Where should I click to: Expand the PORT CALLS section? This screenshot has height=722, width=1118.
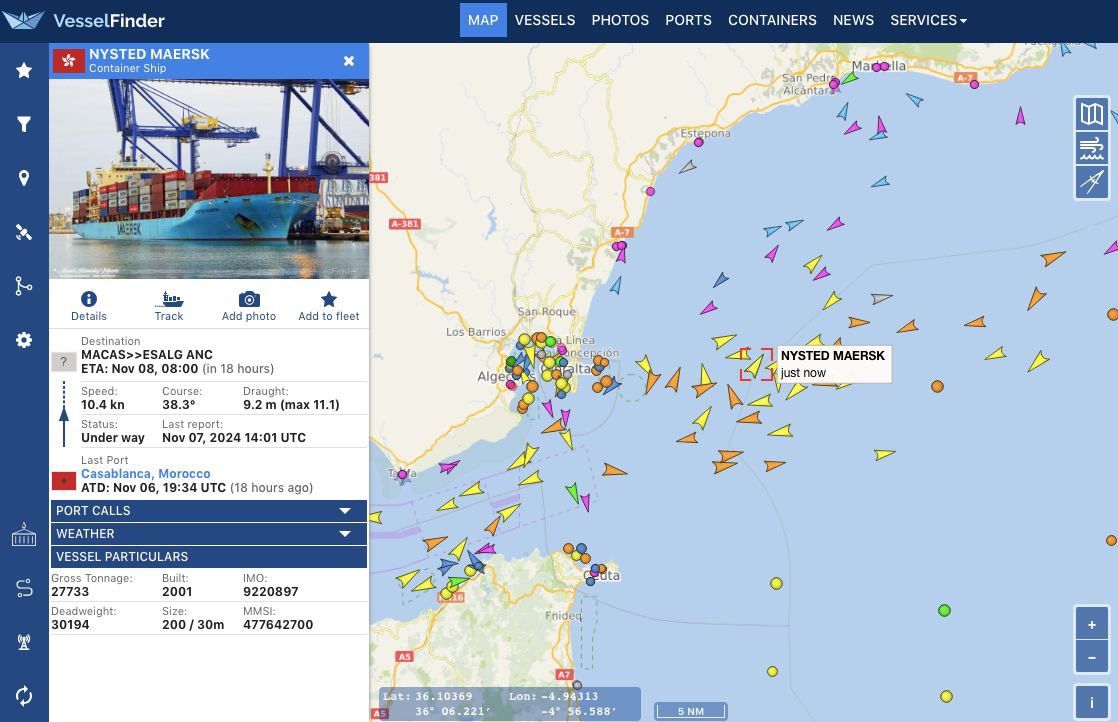[209, 510]
